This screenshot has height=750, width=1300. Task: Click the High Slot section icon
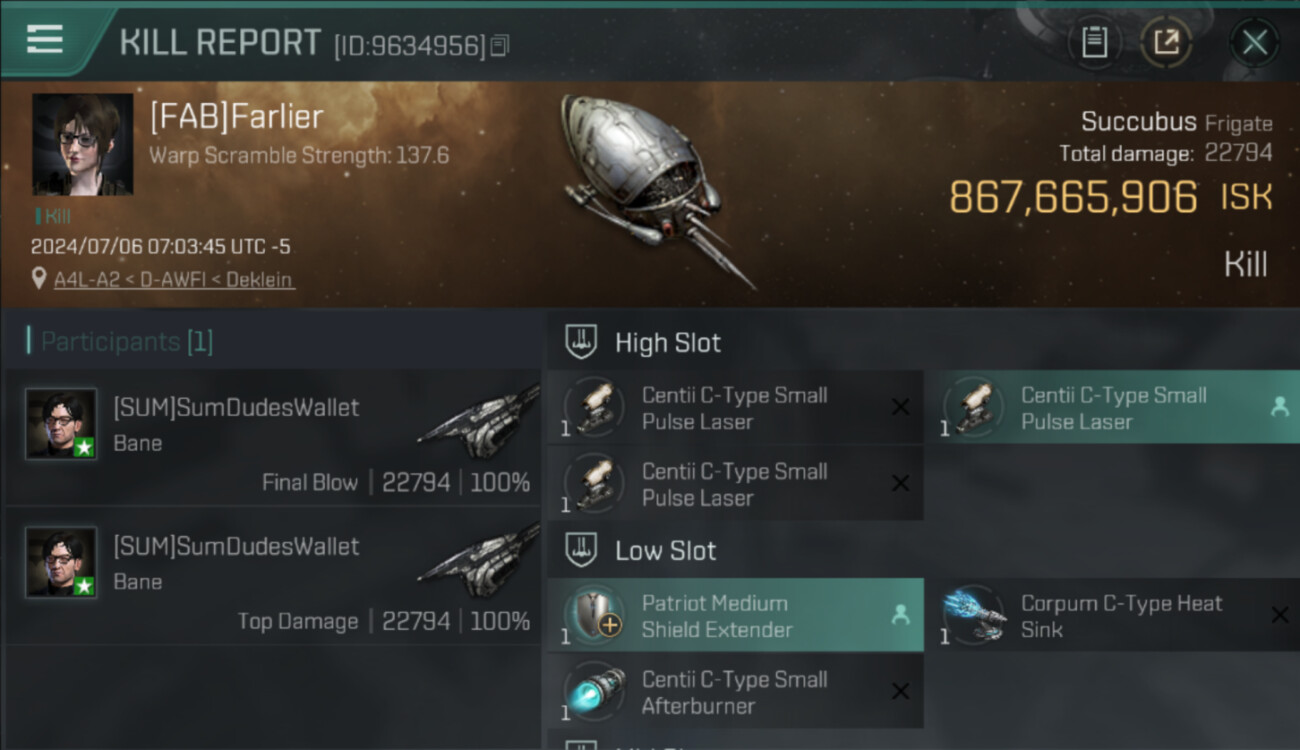pyautogui.click(x=581, y=342)
